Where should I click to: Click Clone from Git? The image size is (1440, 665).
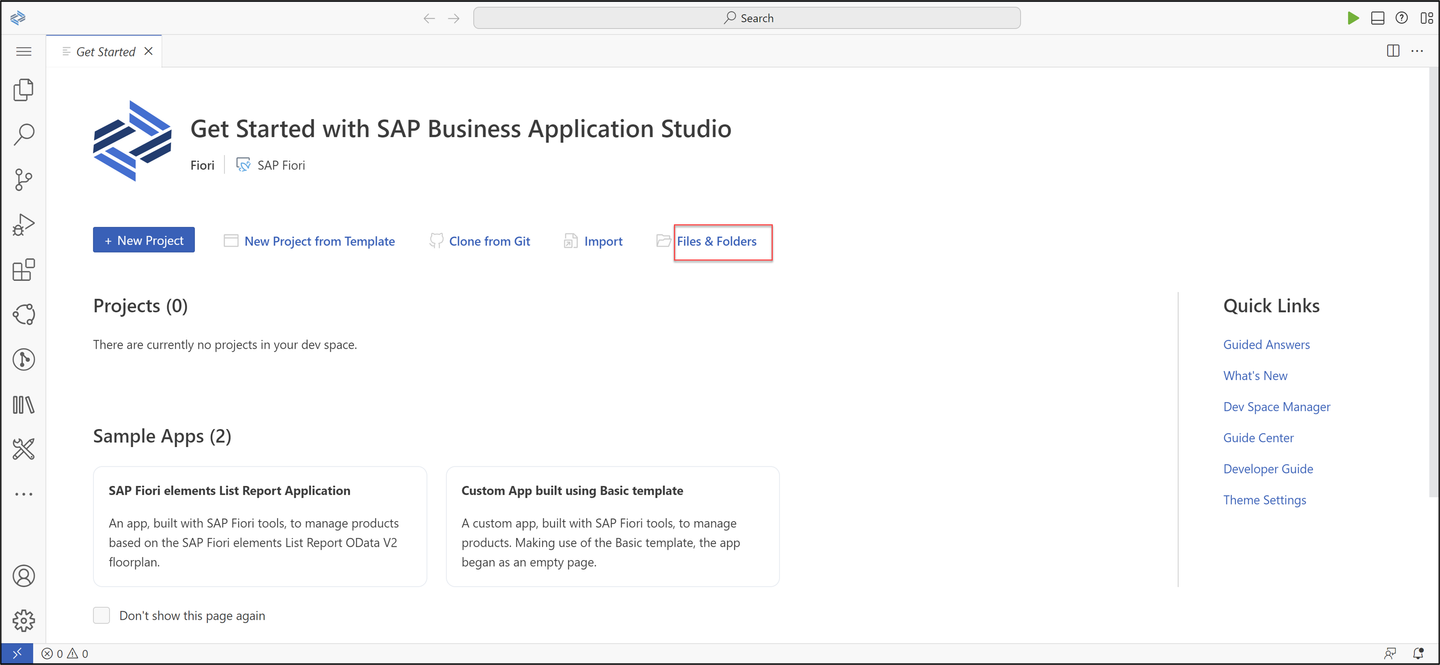coord(480,241)
